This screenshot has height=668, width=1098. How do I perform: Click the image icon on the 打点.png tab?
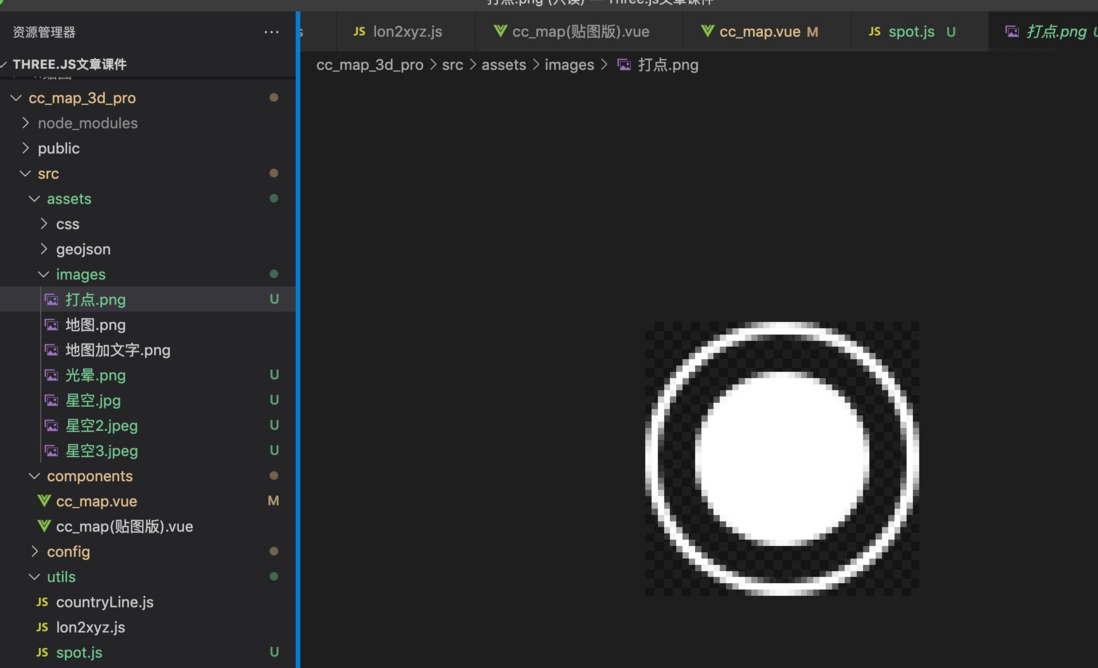pyautogui.click(x=1012, y=32)
